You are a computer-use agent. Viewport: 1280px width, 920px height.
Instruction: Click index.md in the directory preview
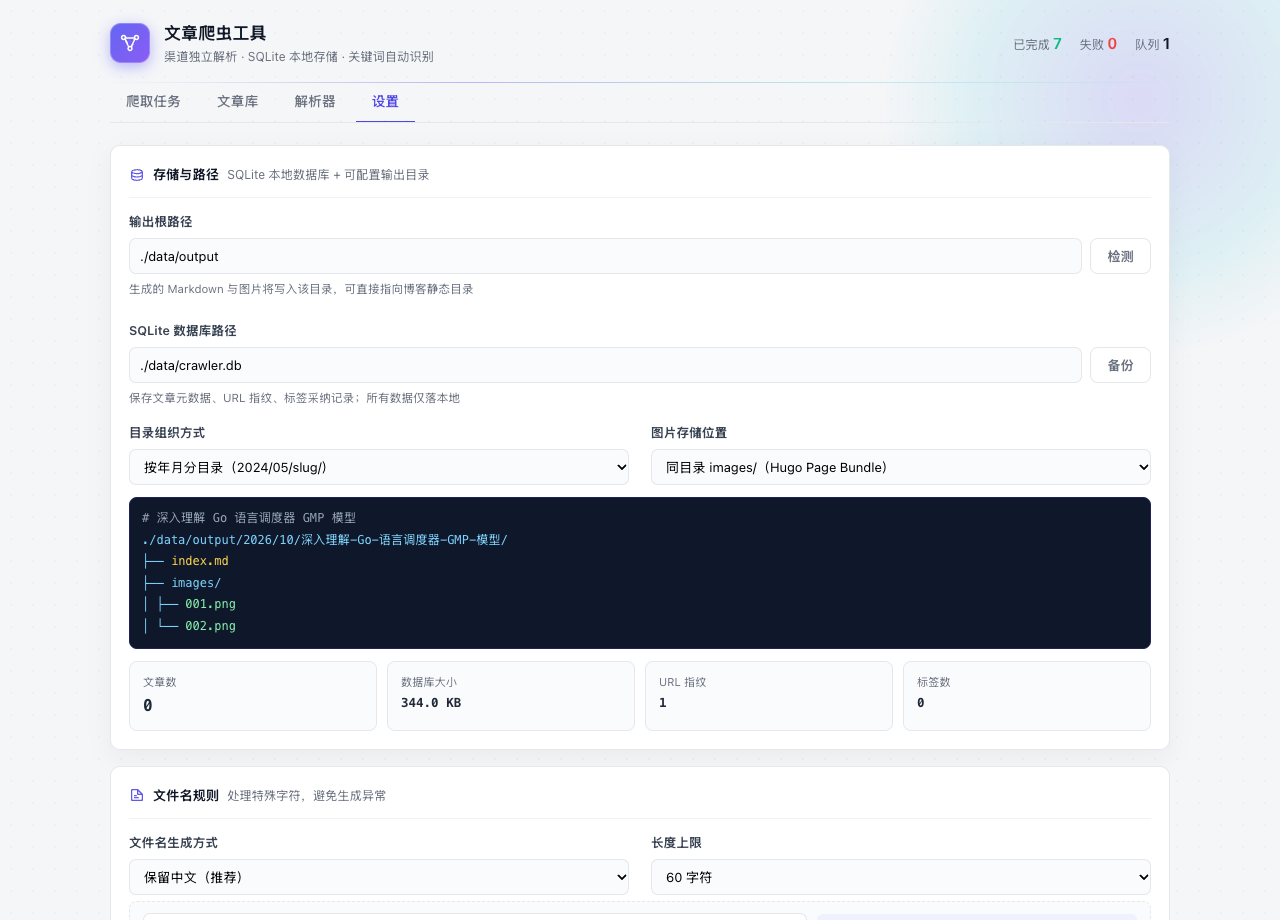(x=200, y=561)
